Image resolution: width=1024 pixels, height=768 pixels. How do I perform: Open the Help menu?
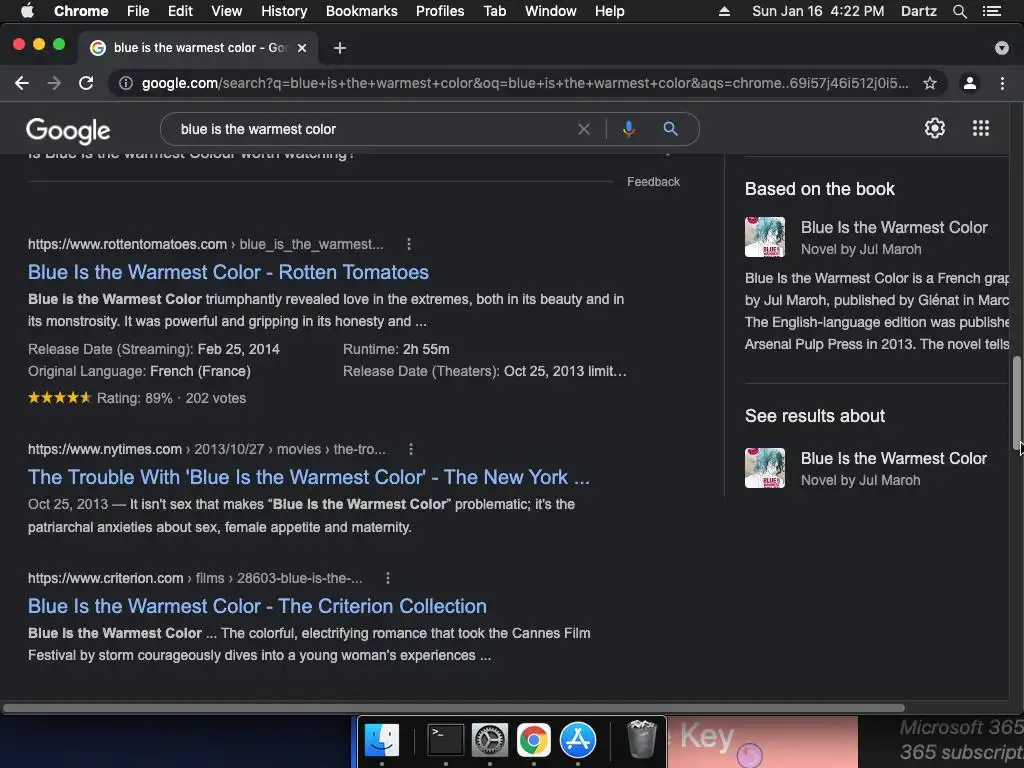tap(609, 11)
